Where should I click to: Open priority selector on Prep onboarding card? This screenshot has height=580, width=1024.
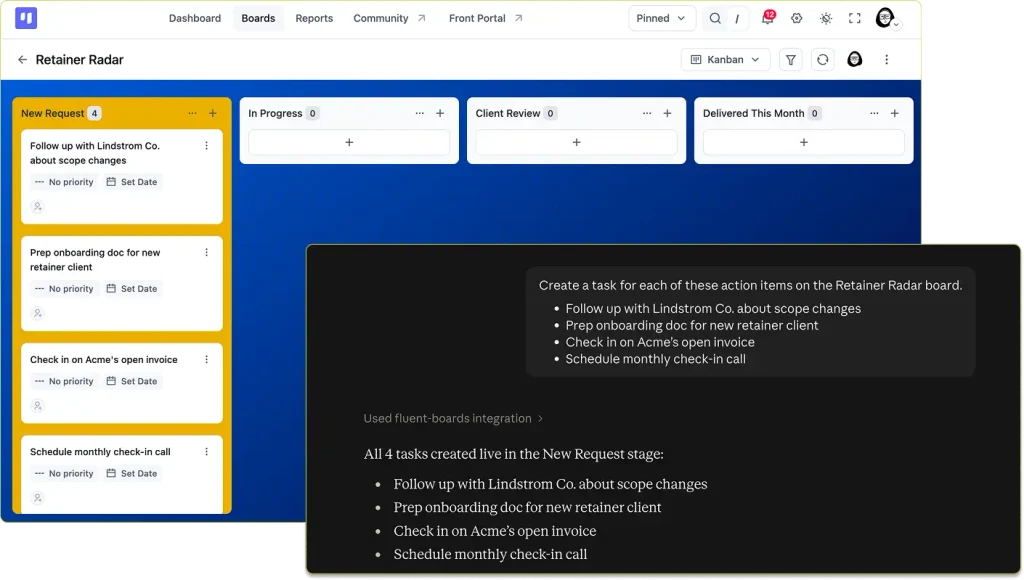pyautogui.click(x=64, y=289)
